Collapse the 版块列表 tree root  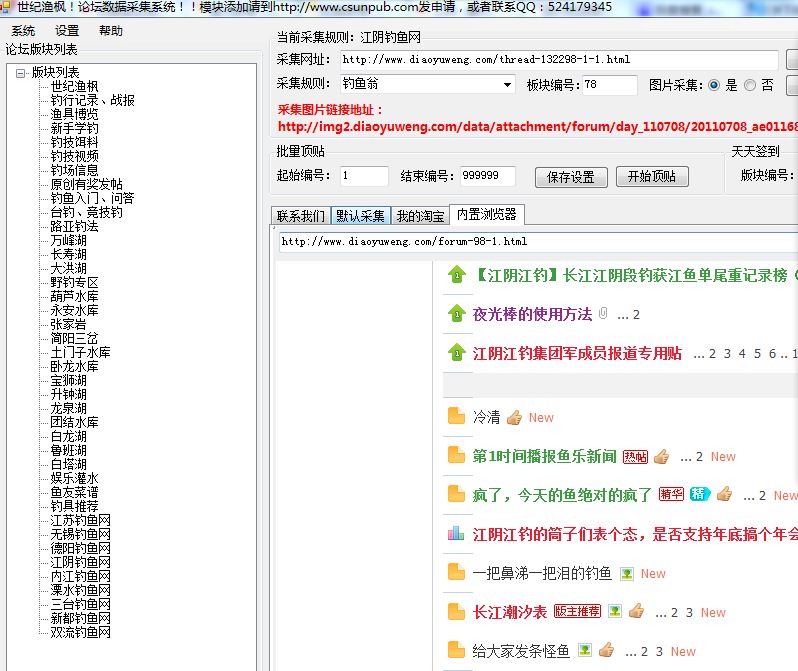tap(20, 73)
